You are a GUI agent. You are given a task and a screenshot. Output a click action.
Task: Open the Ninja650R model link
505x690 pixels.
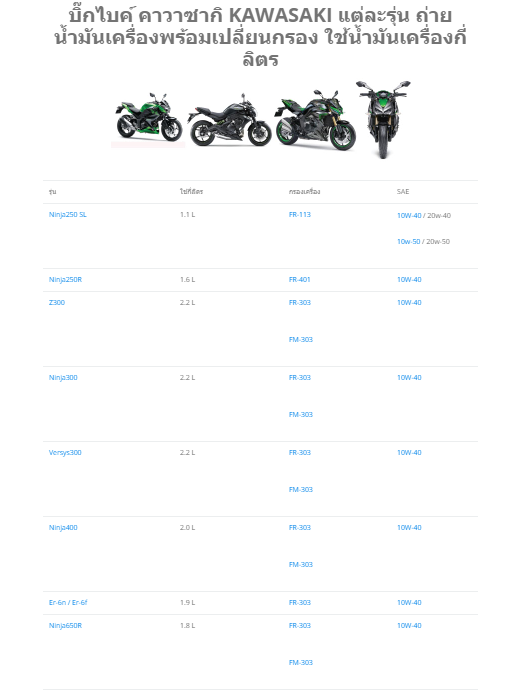[65, 625]
